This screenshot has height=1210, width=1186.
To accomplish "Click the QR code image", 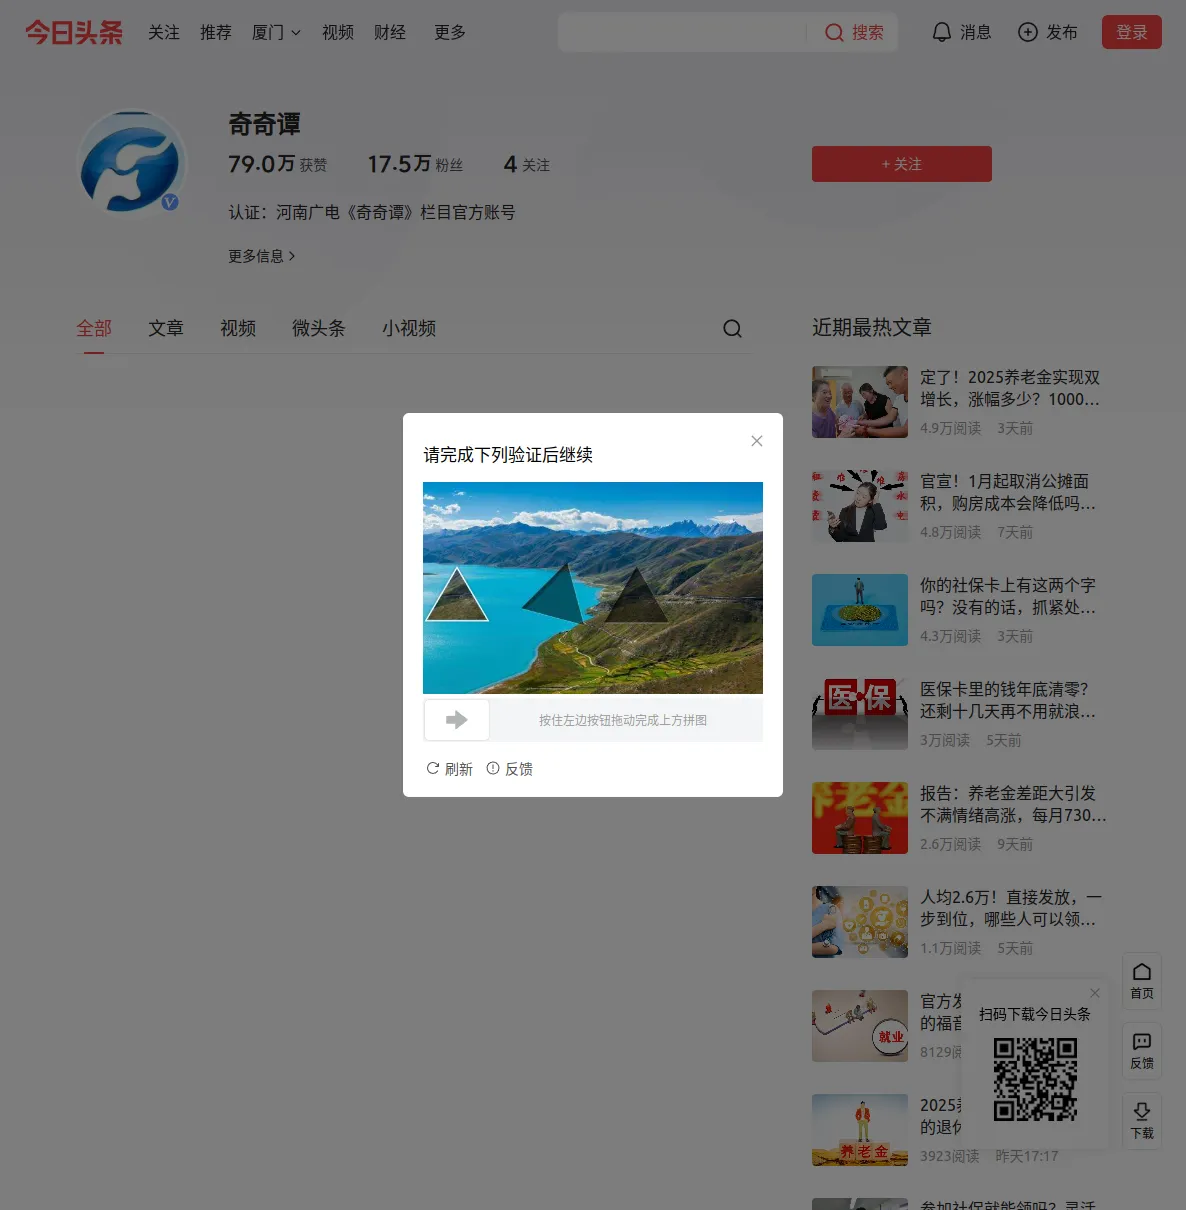I will tap(1035, 1079).
